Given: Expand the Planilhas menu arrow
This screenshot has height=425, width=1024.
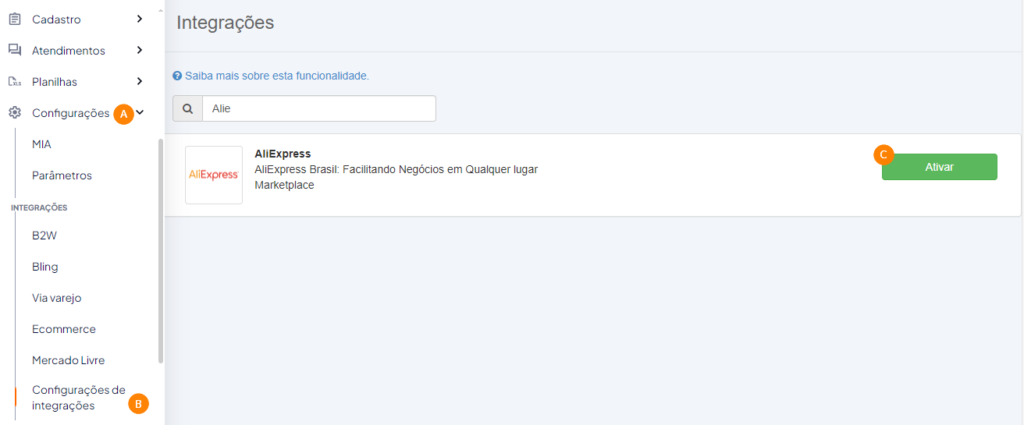Looking at the screenshot, I should (x=139, y=81).
